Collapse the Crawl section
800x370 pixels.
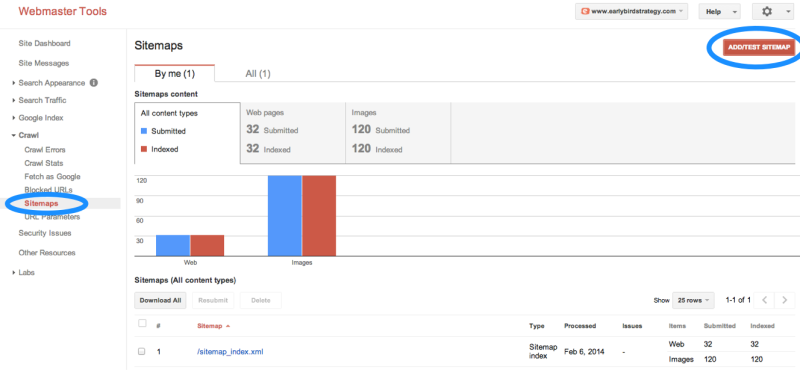point(14,135)
